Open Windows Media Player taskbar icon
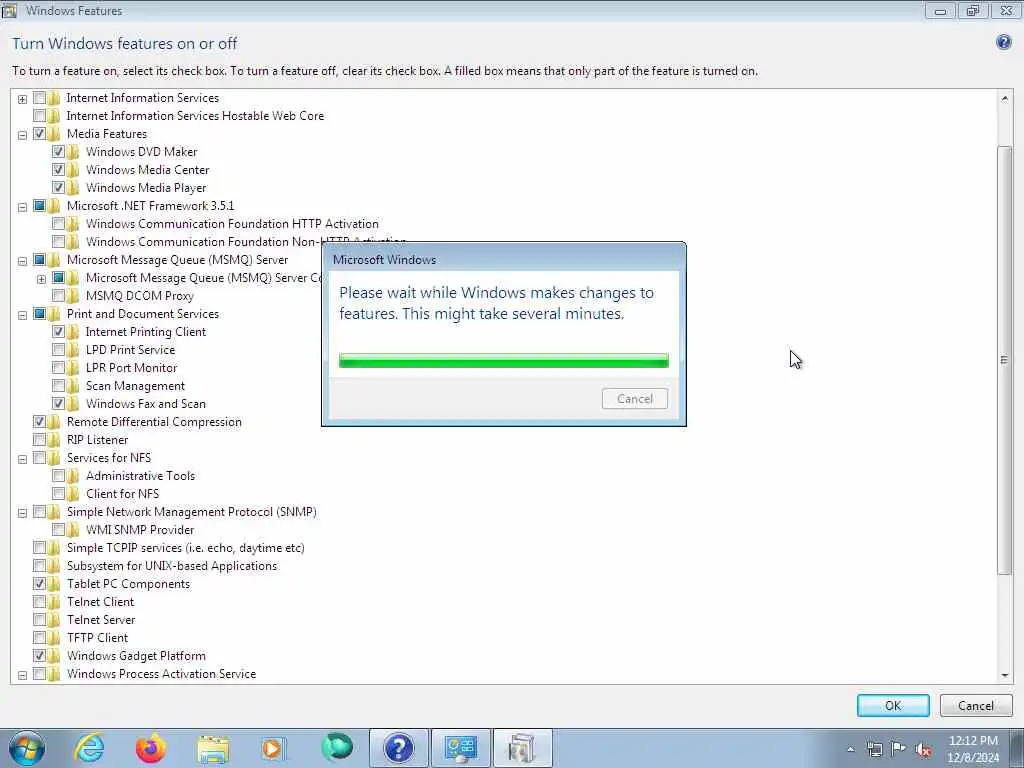This screenshot has width=1024, height=768. click(273, 748)
